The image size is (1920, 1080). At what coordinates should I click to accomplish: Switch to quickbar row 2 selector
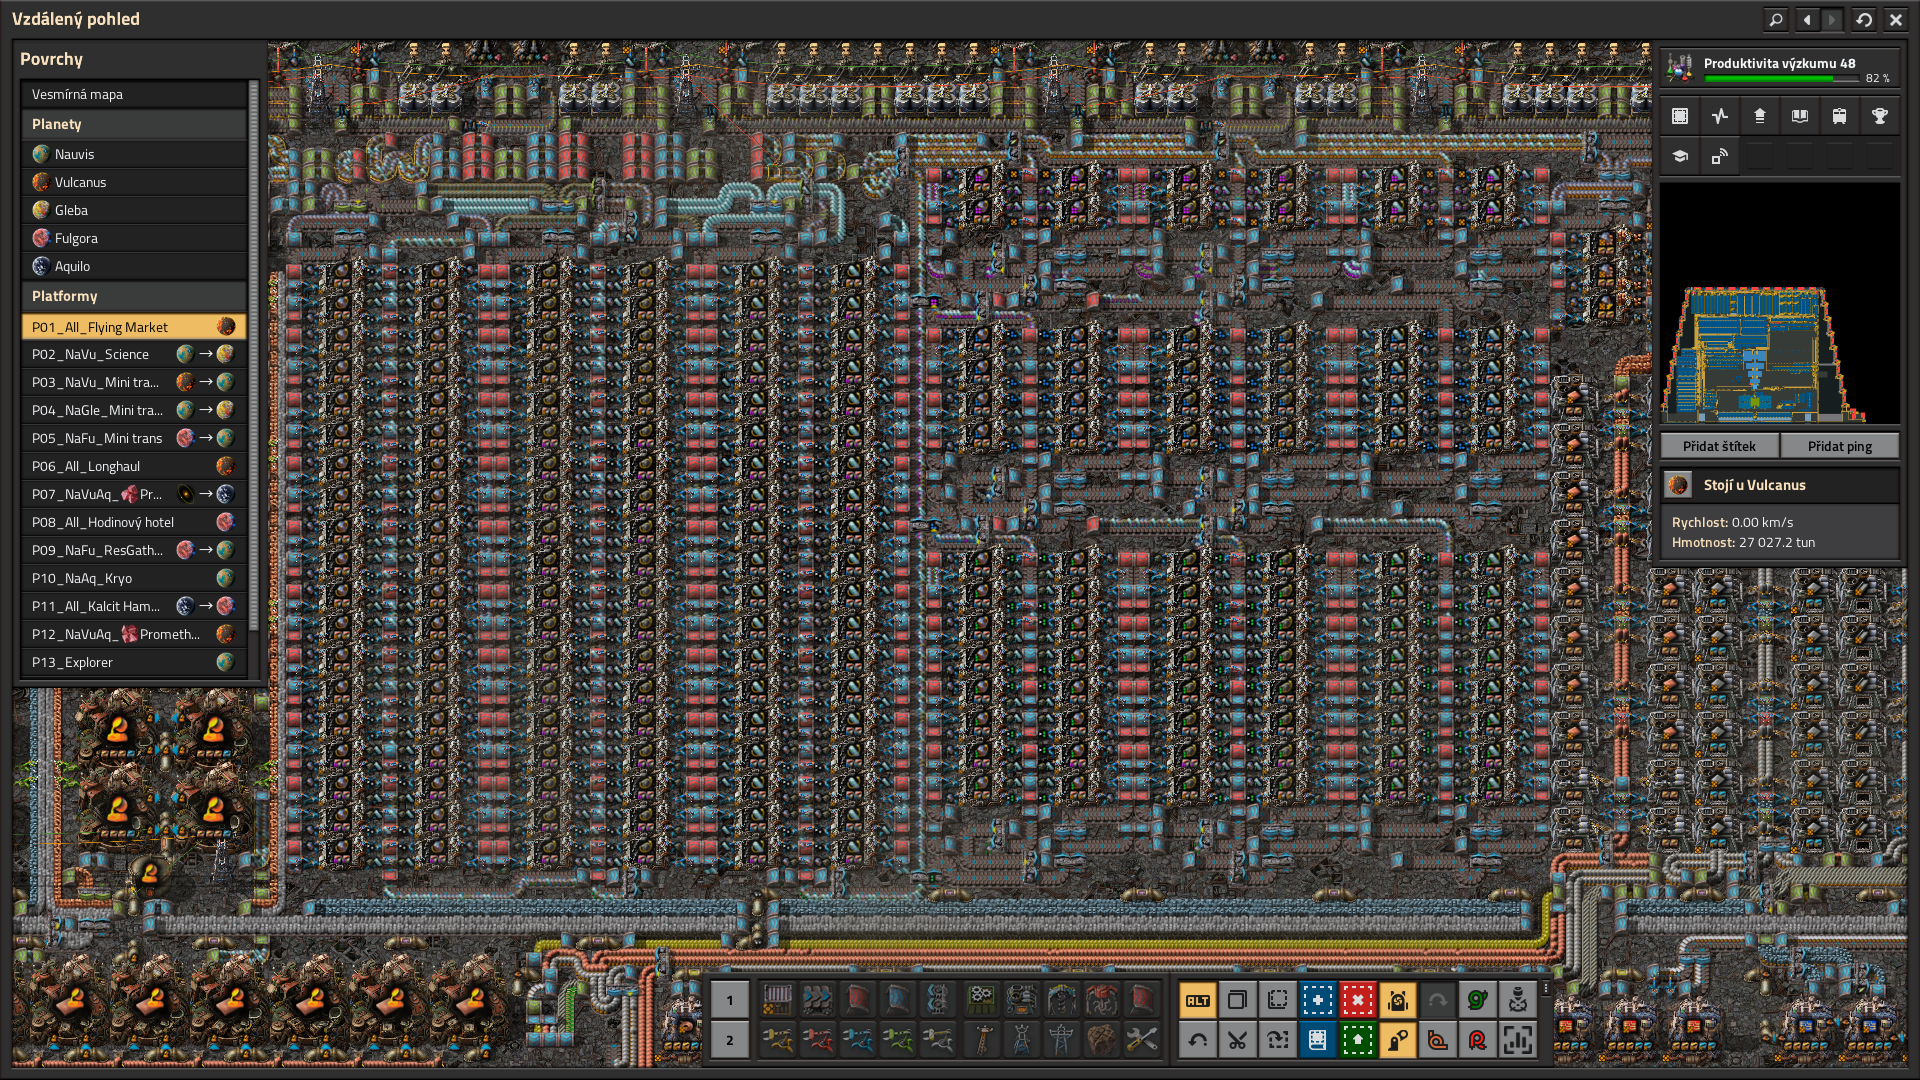click(x=729, y=1040)
